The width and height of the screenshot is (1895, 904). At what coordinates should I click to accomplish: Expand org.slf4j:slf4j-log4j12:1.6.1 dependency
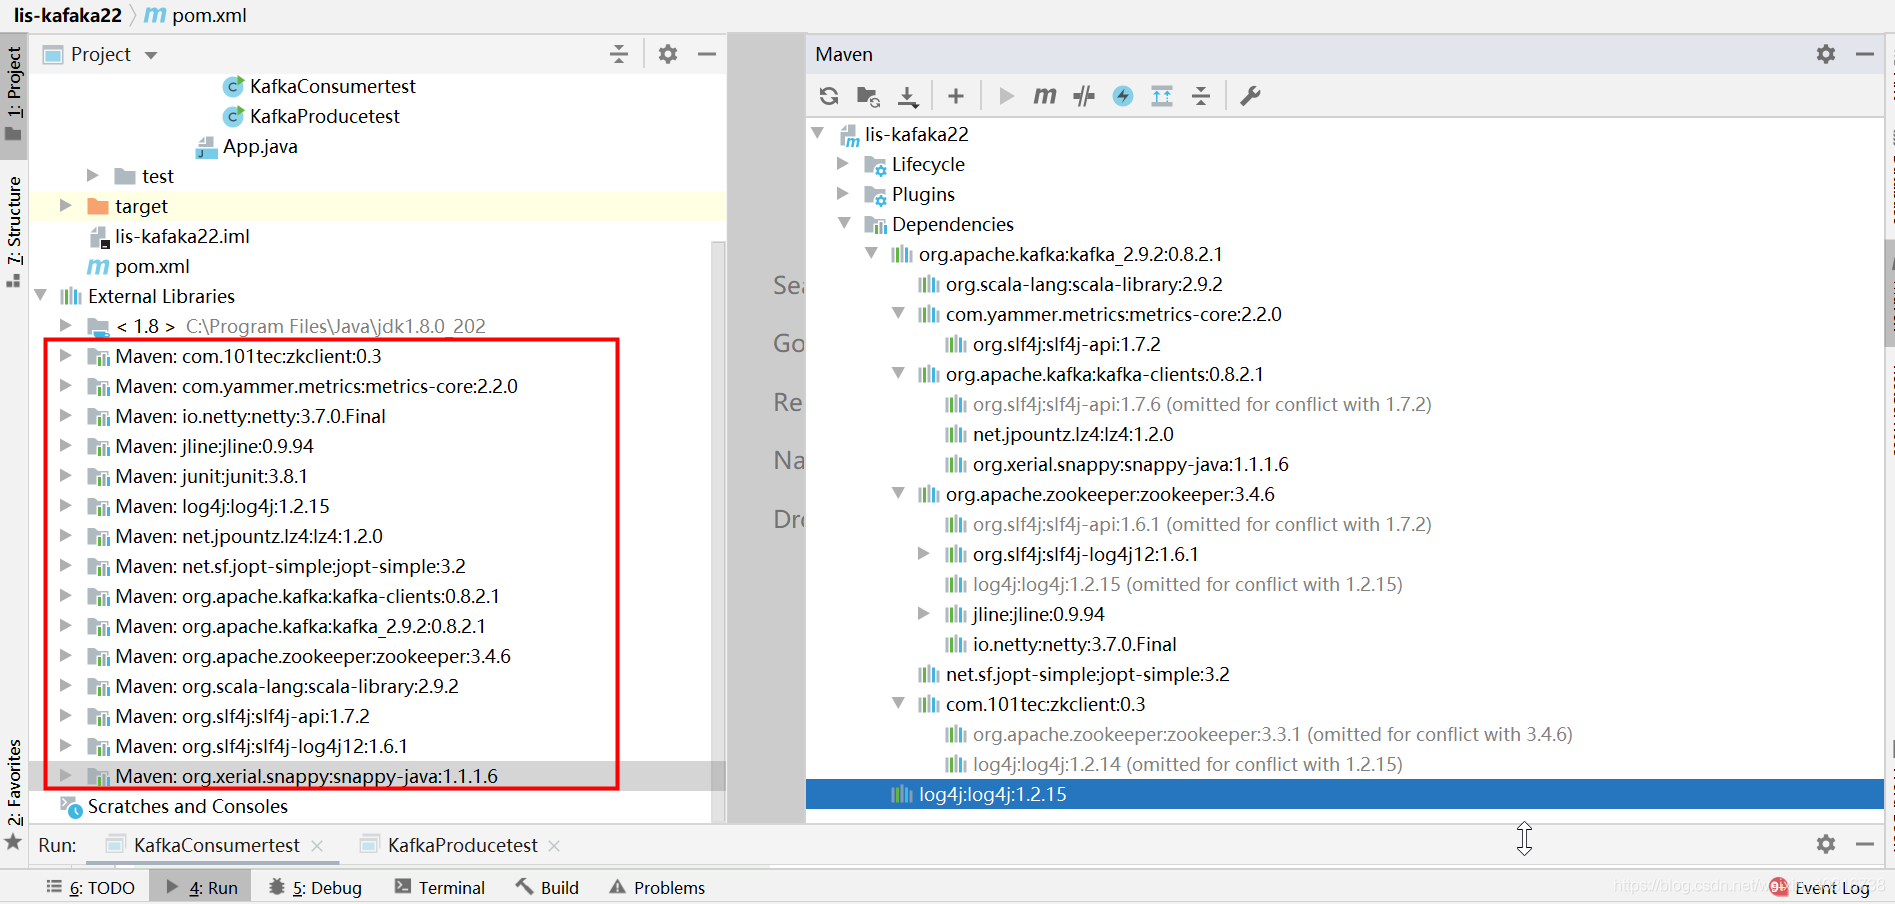[924, 553]
